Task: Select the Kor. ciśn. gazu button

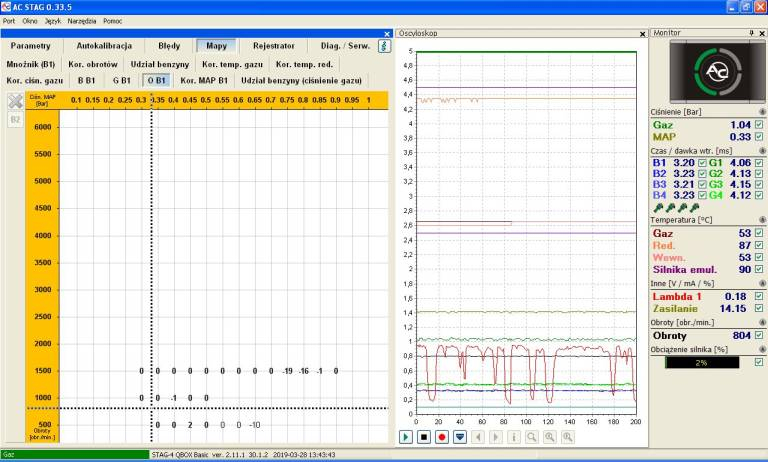Action: pos(35,80)
